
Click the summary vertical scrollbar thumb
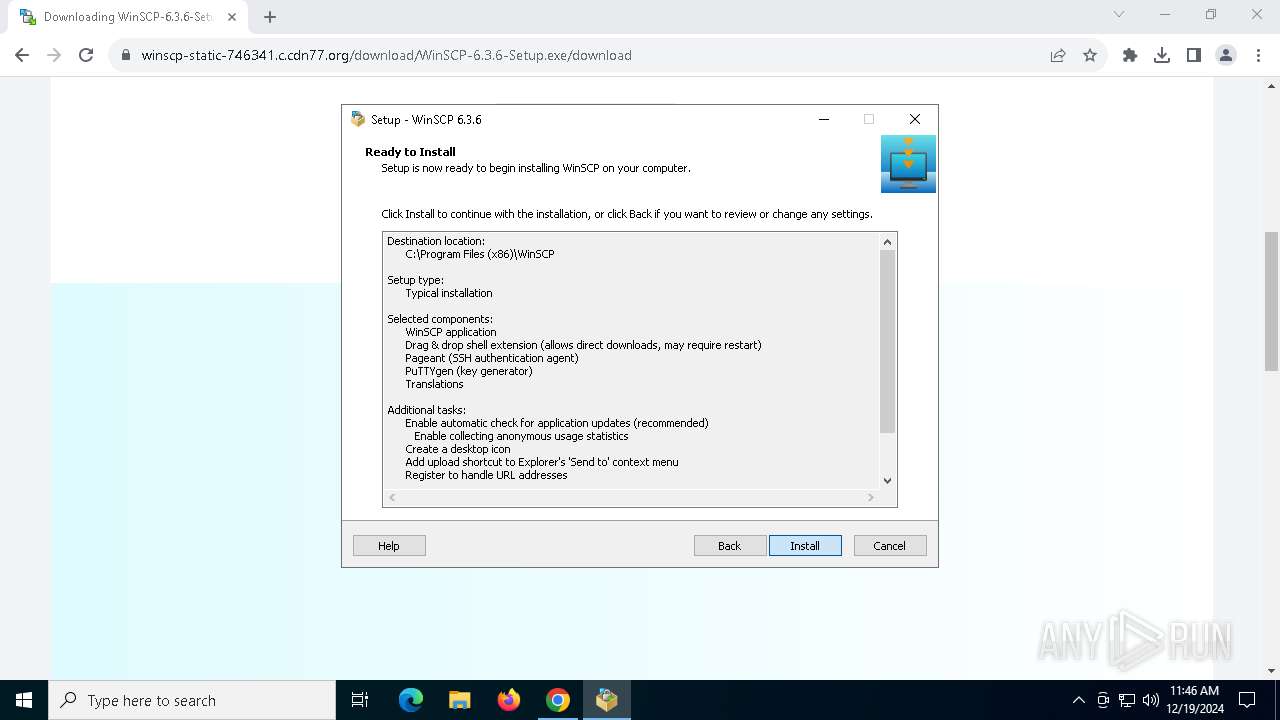[887, 341]
